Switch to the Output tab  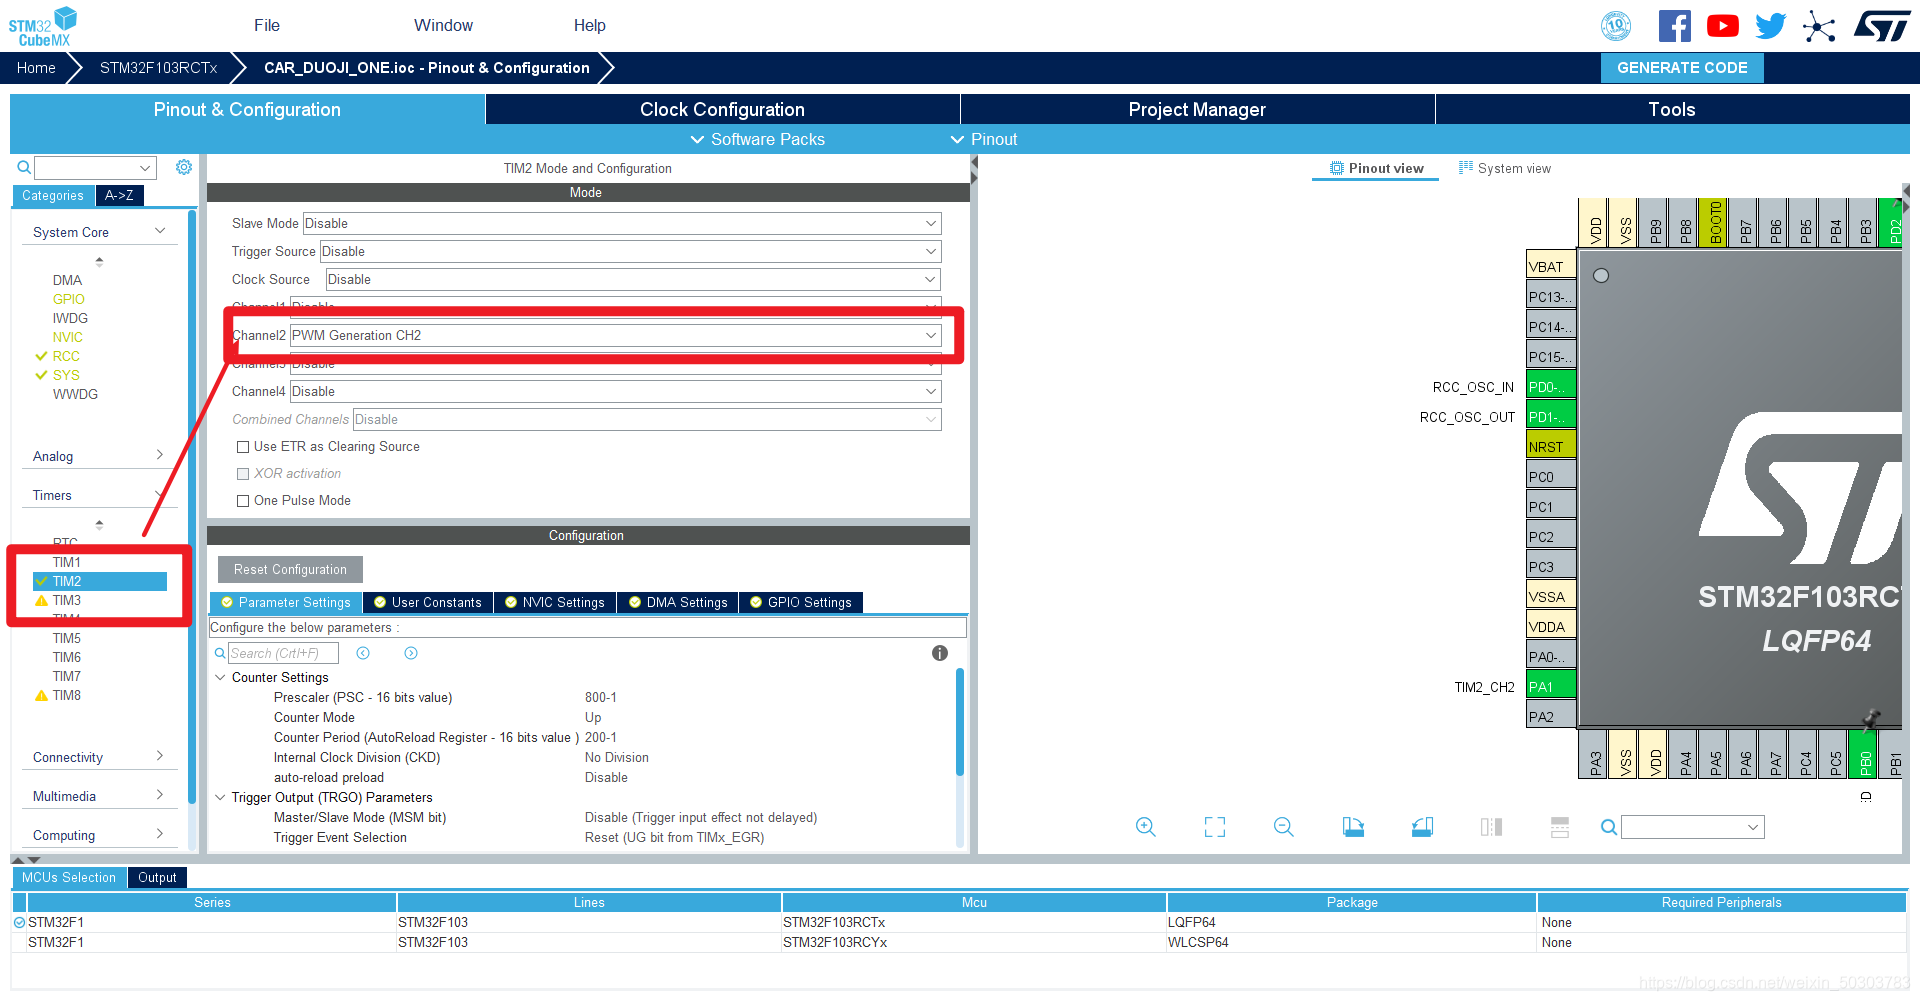[x=157, y=877]
